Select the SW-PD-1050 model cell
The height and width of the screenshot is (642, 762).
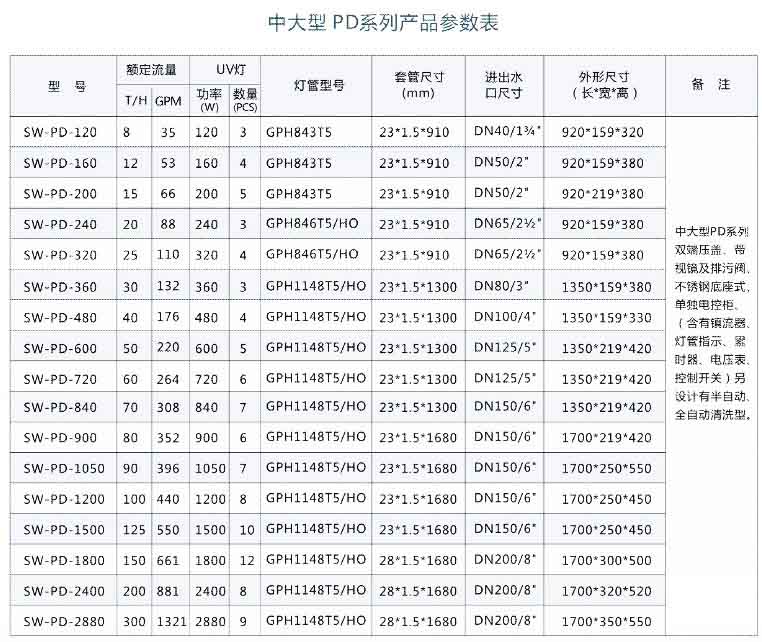pos(64,468)
